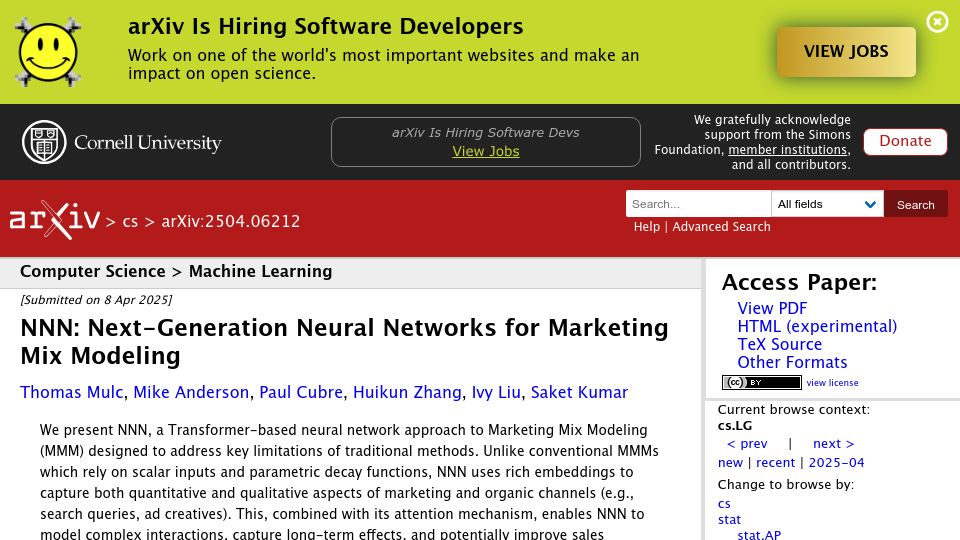Open the recent listings link
The height and width of the screenshot is (540, 960).
tap(775, 463)
